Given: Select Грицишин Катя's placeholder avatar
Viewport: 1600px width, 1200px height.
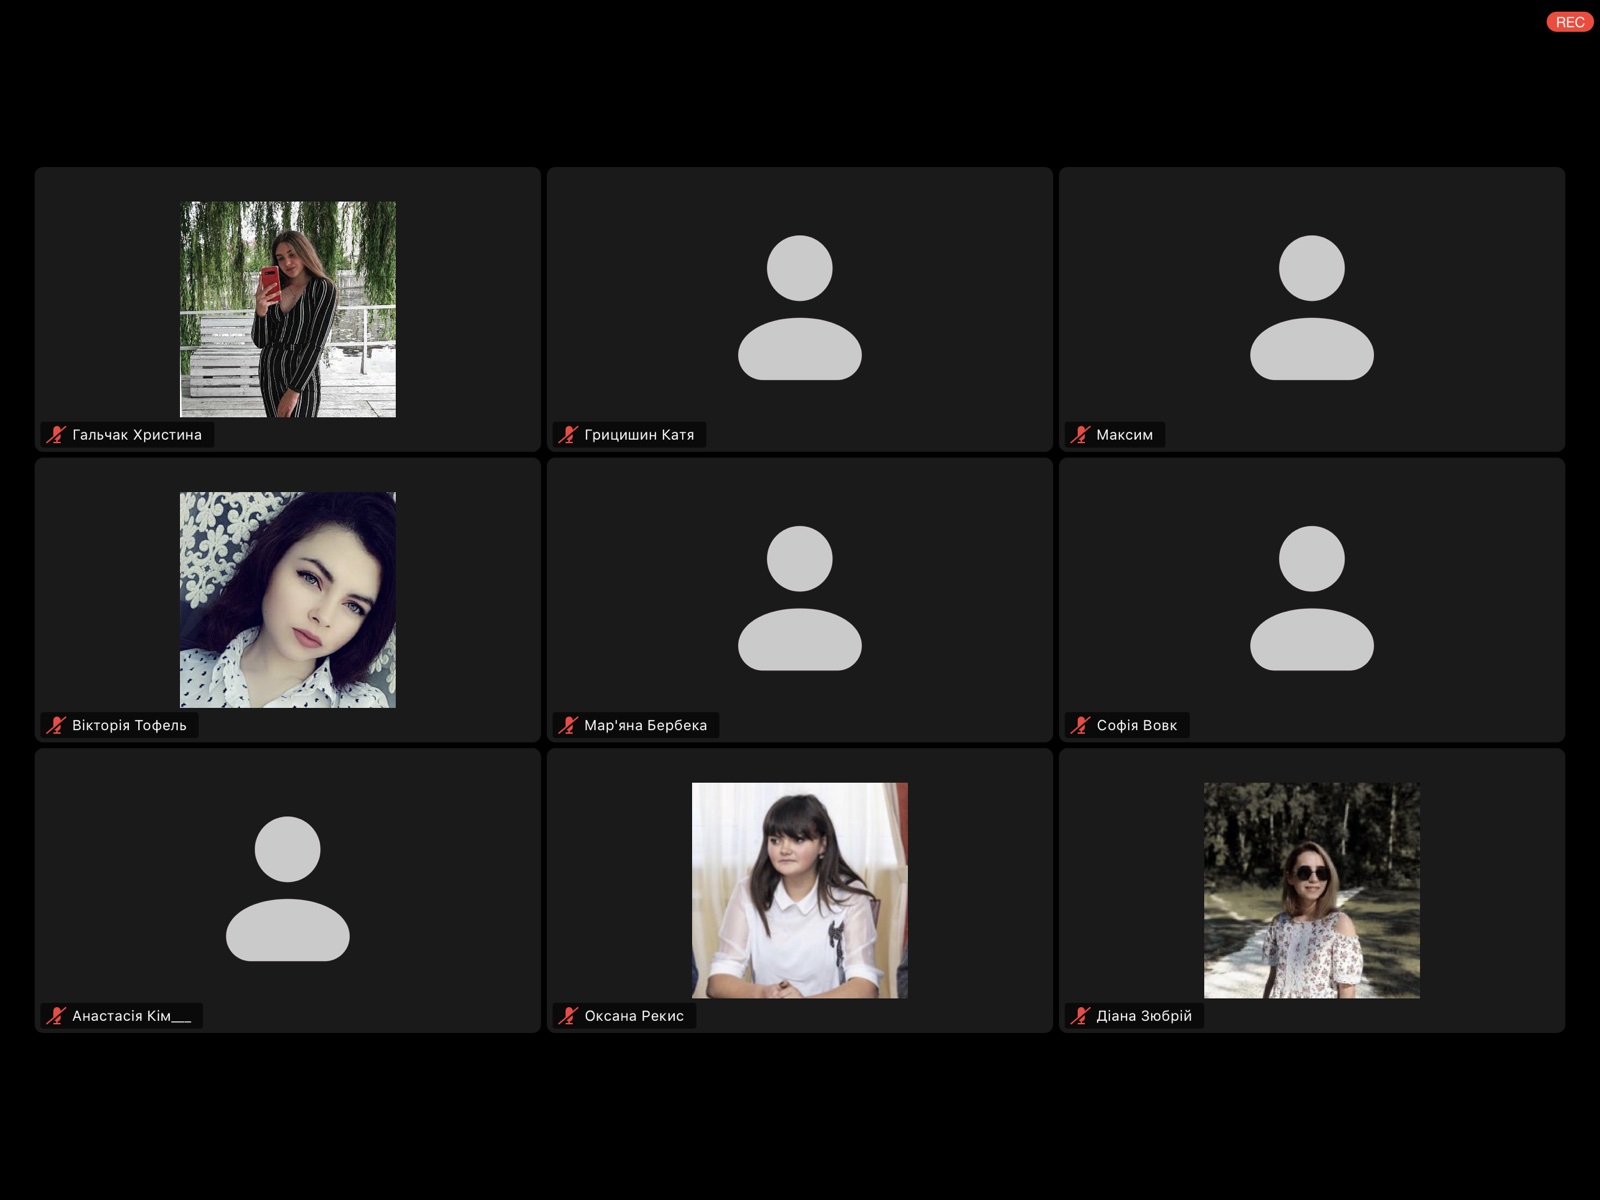Looking at the screenshot, I should [x=800, y=308].
